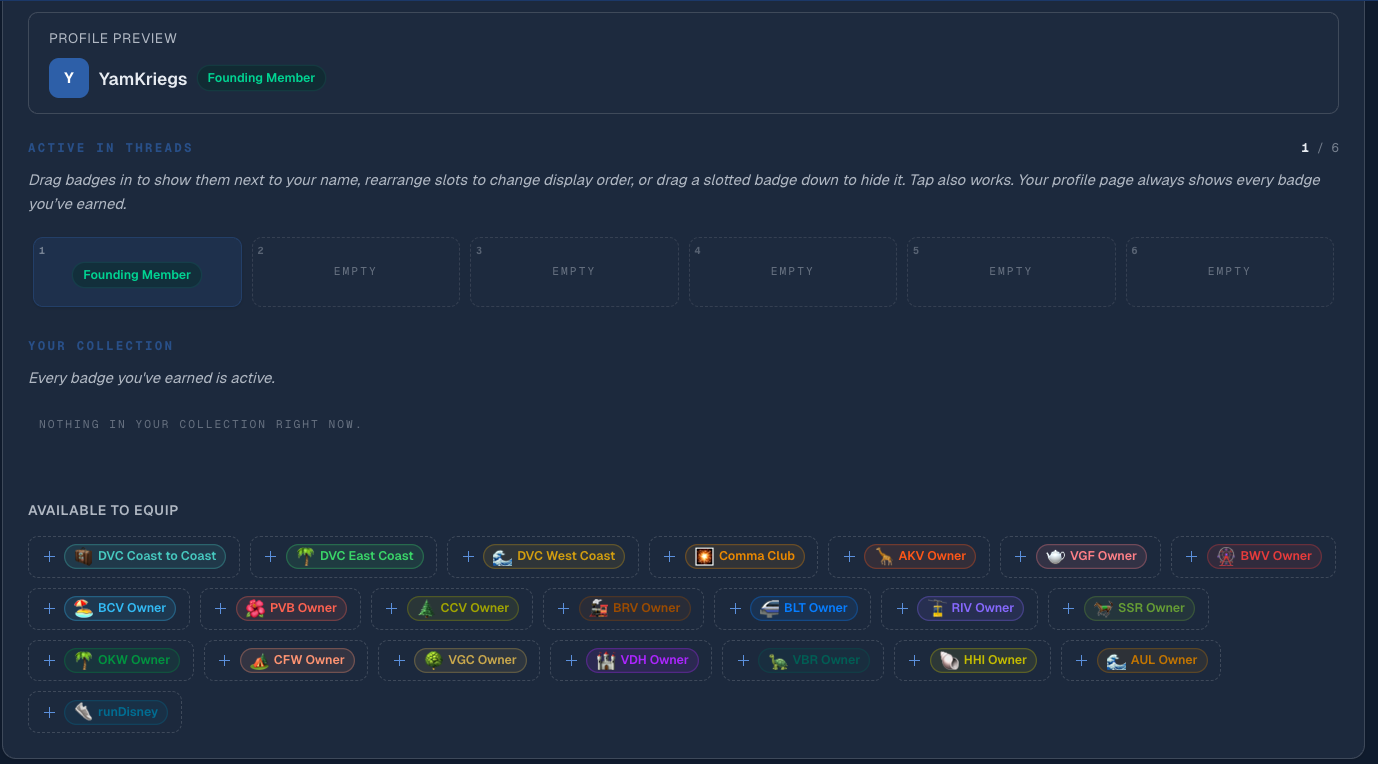Click the shoe icon on runDisney badge

pos(83,712)
